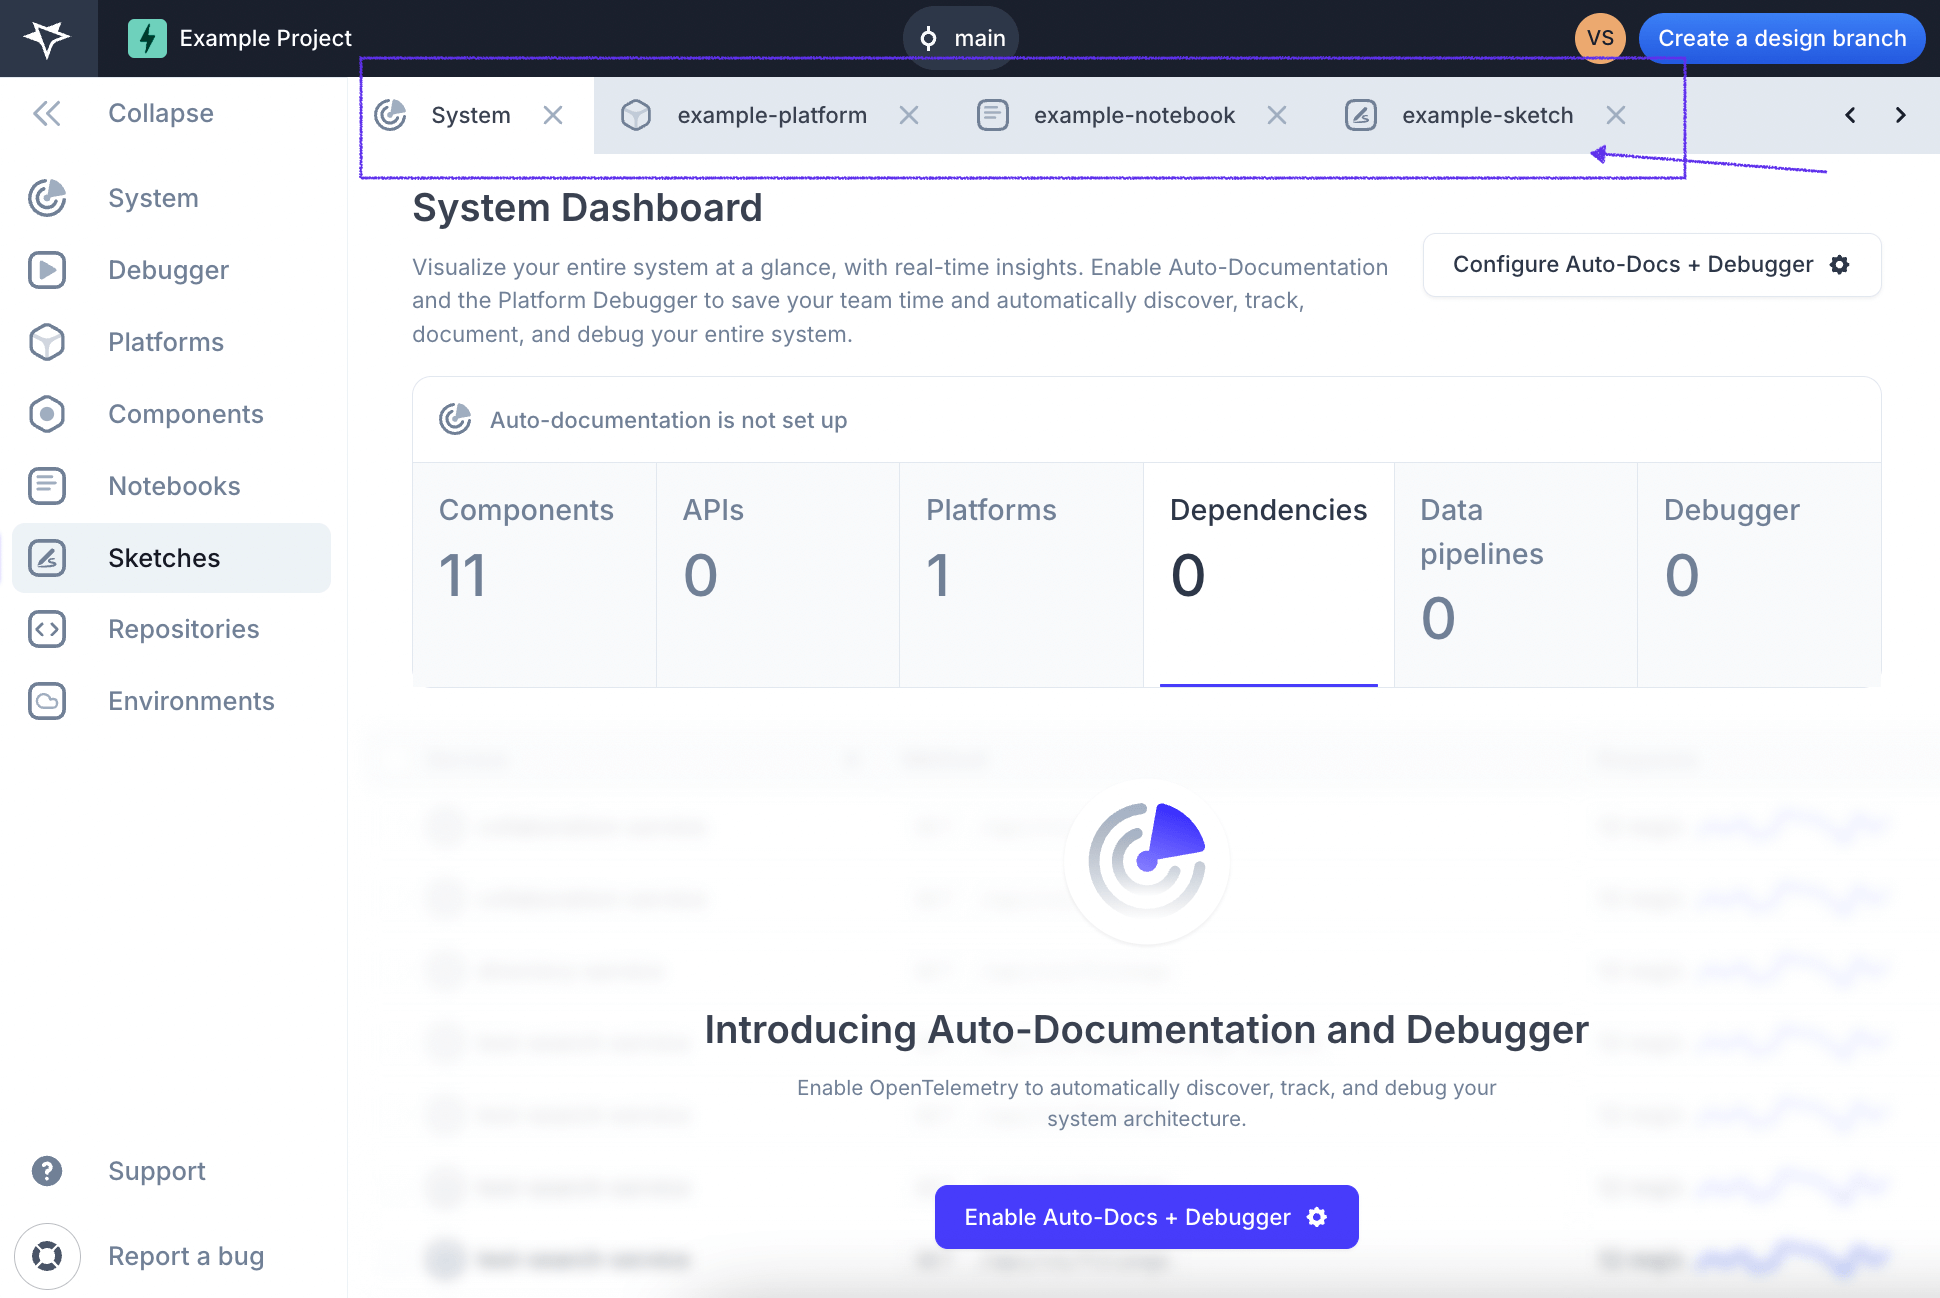This screenshot has height=1298, width=1940.
Task: Open the Components section
Action: click(x=185, y=413)
